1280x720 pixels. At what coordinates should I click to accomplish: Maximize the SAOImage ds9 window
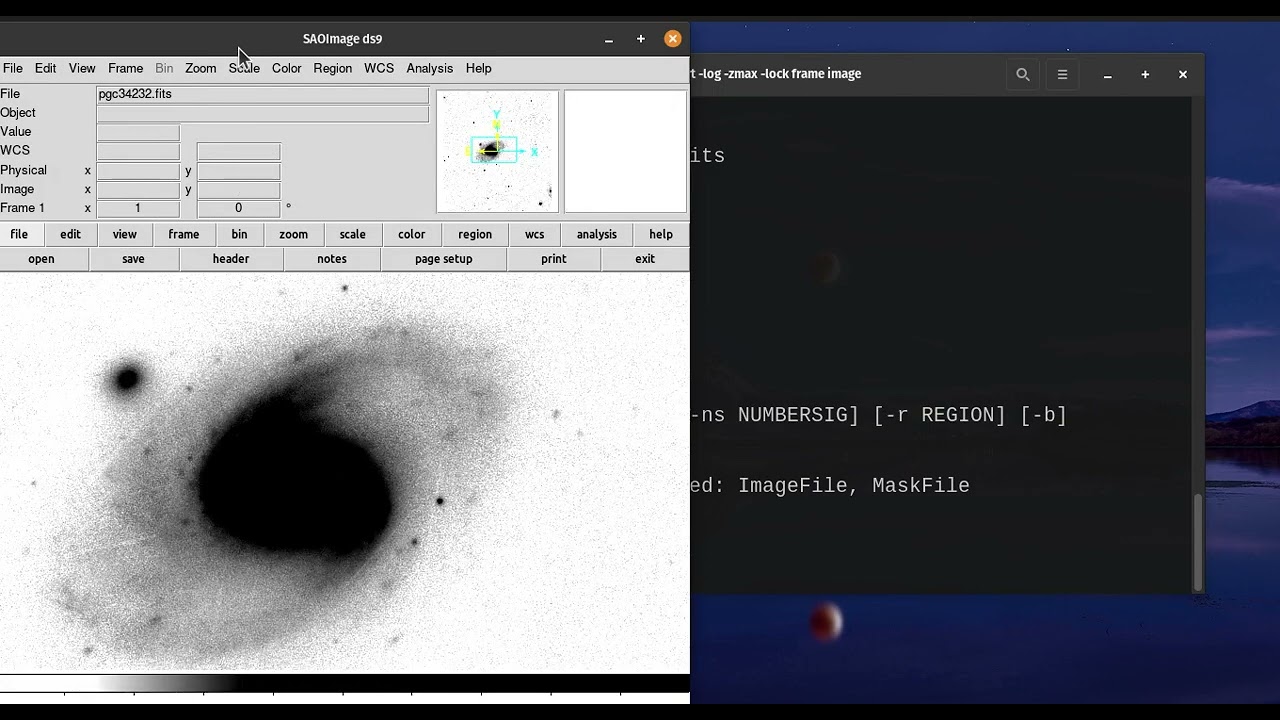pyautogui.click(x=640, y=39)
